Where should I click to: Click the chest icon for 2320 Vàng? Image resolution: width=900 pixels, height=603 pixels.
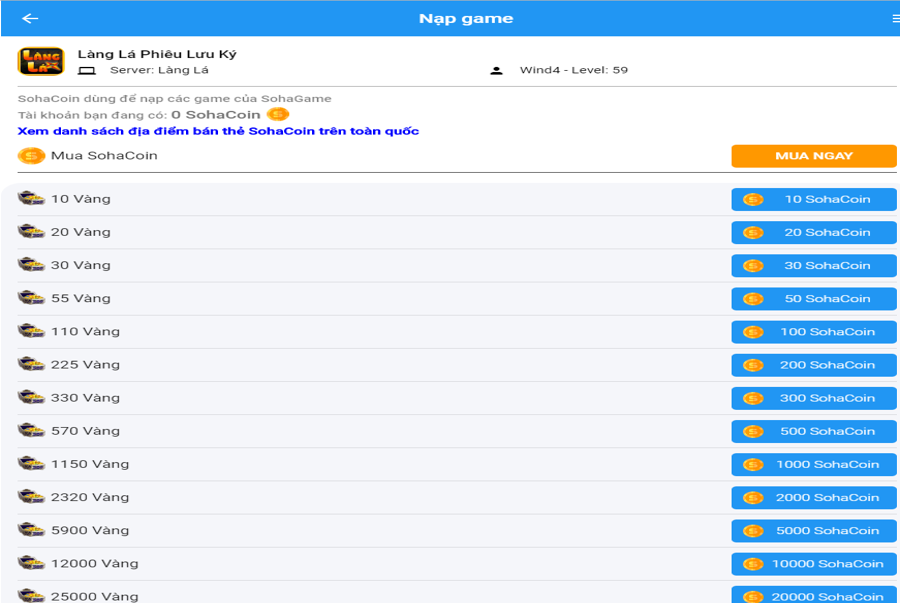pyautogui.click(x=31, y=497)
